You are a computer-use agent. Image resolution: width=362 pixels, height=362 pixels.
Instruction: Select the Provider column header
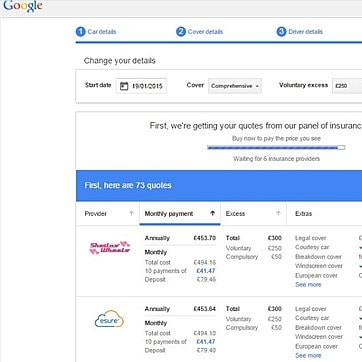96,214
